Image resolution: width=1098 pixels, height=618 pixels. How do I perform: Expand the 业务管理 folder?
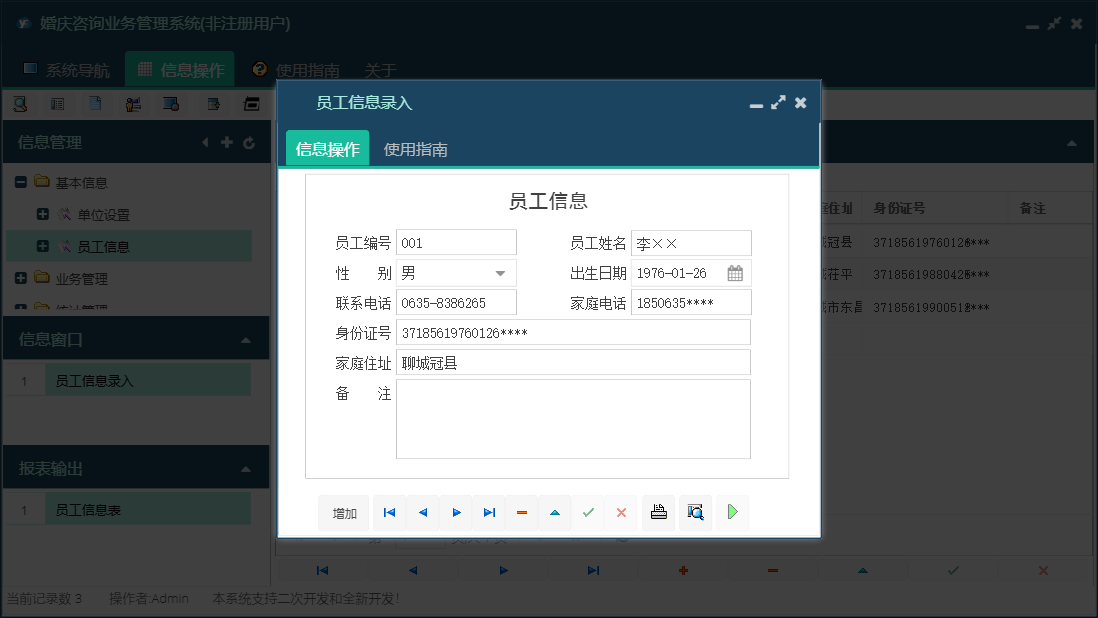21,277
